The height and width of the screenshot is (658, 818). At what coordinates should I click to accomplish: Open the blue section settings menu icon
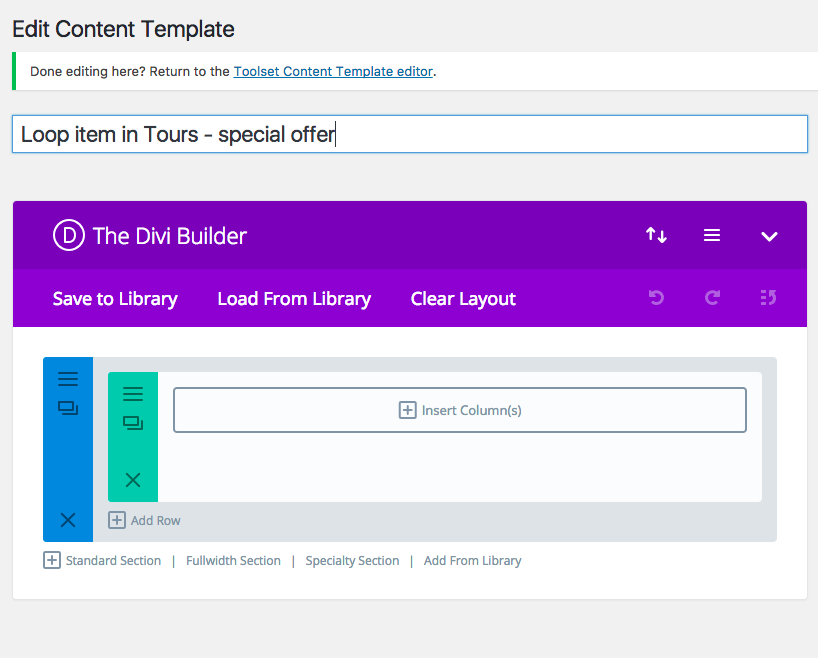pos(68,379)
